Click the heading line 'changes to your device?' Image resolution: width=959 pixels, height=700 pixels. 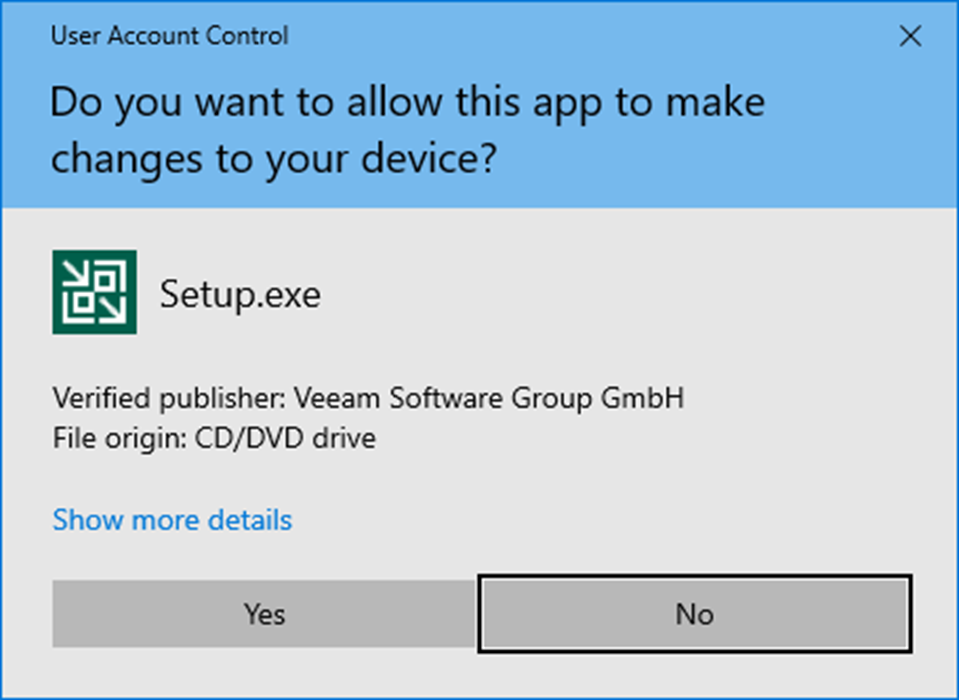[x=273, y=159]
